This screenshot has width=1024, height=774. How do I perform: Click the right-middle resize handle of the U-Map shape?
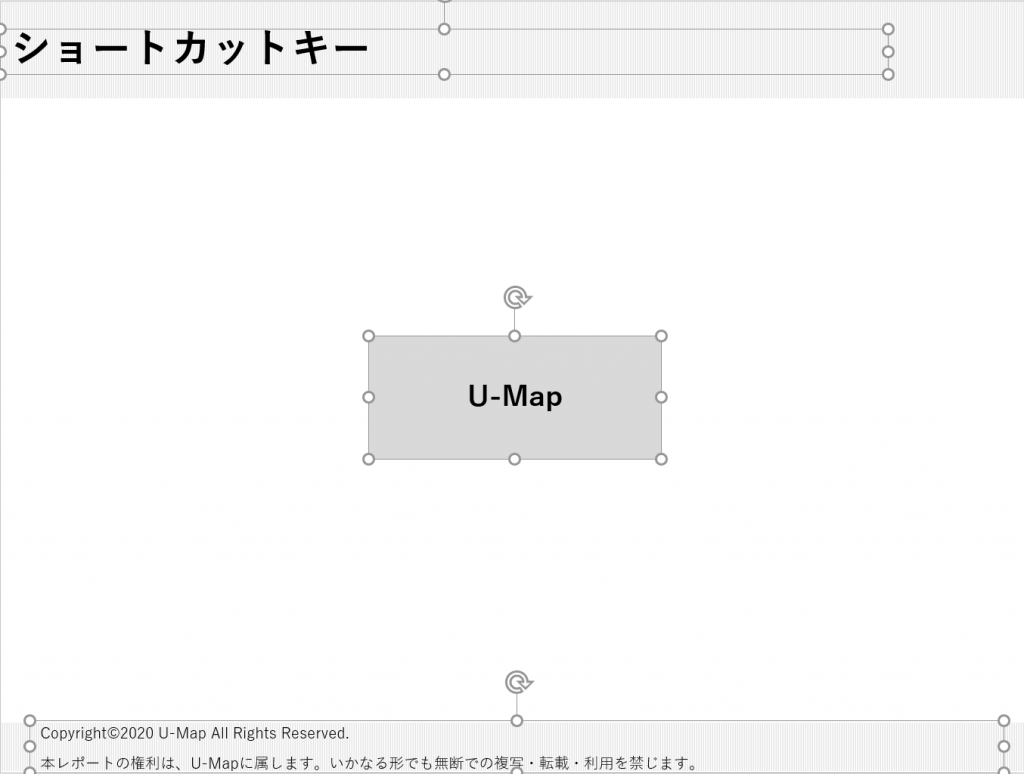pos(661,397)
